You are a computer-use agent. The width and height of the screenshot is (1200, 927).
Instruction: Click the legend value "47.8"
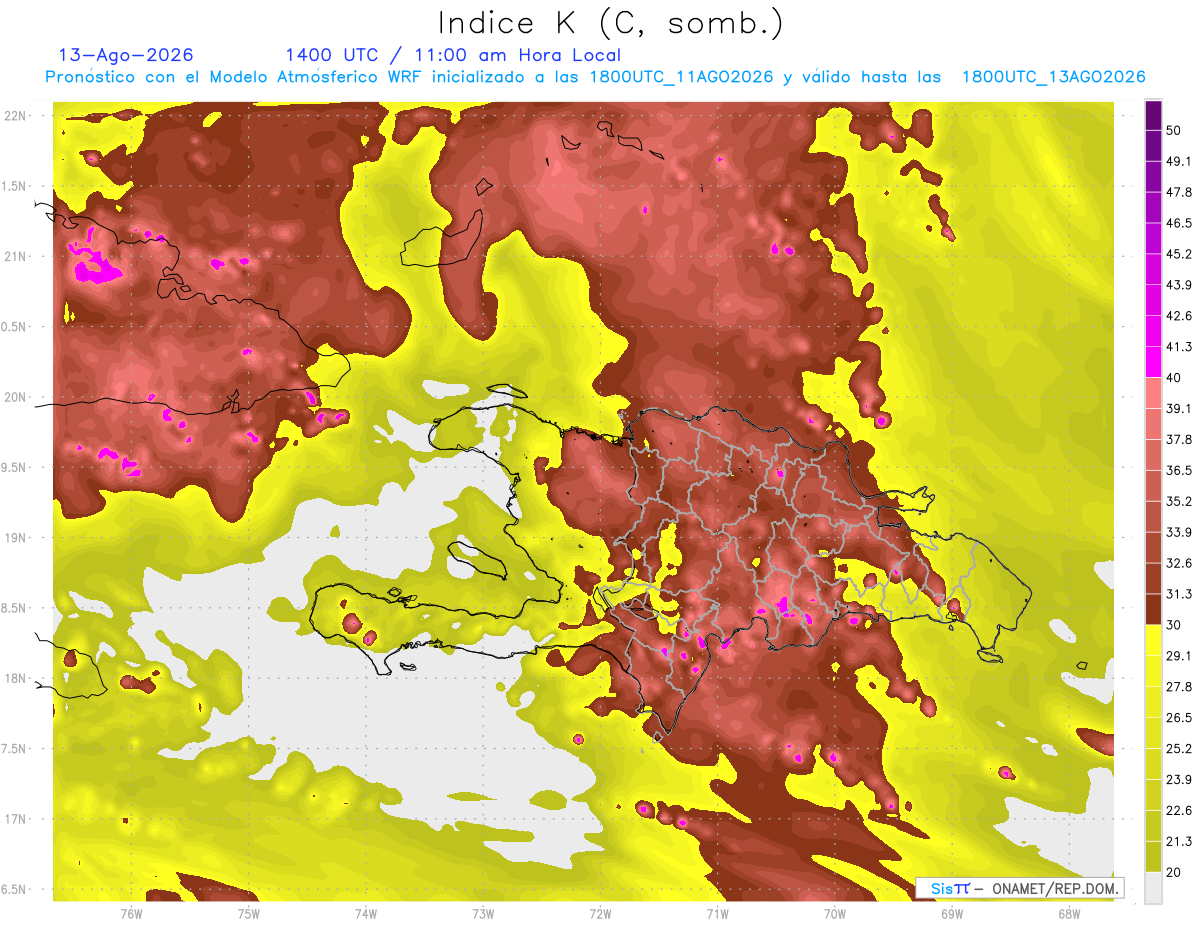coord(1179,192)
